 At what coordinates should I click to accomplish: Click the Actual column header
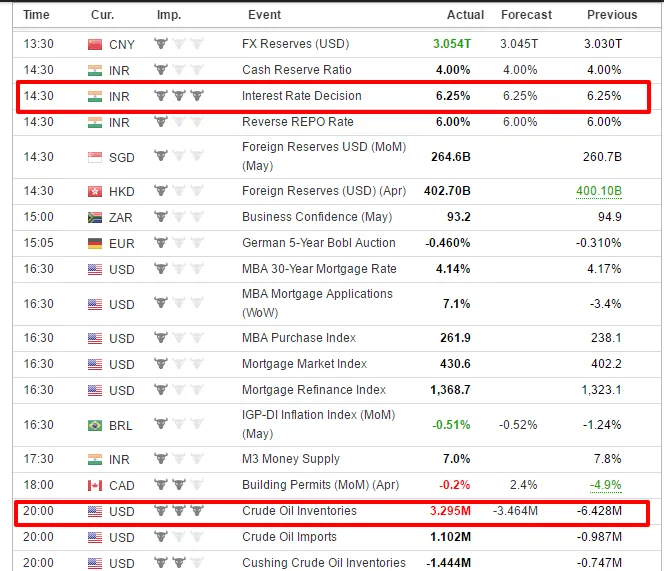click(x=465, y=15)
